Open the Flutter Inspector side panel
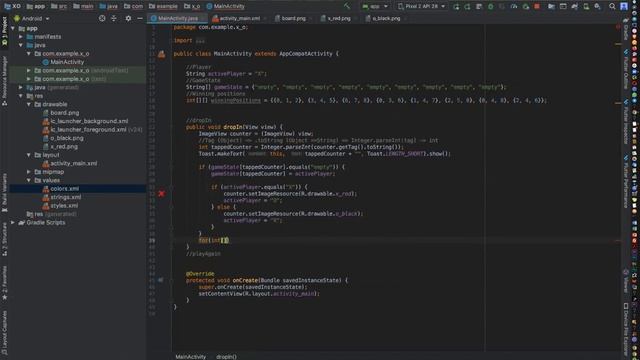Viewport: 640px width, 360px height. point(626,121)
